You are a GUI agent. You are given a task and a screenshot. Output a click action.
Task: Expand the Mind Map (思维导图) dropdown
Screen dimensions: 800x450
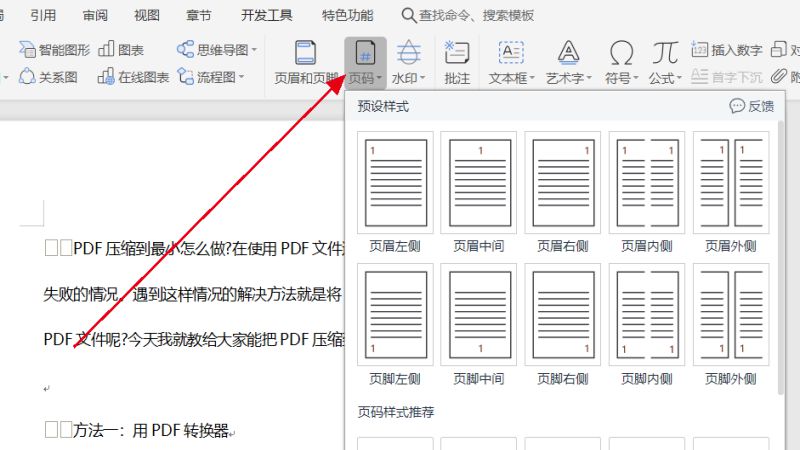click(x=217, y=49)
